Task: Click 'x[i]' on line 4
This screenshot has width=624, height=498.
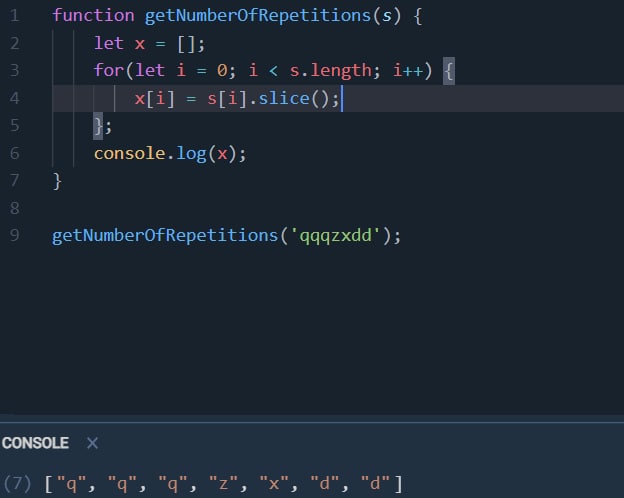Action: [154, 98]
